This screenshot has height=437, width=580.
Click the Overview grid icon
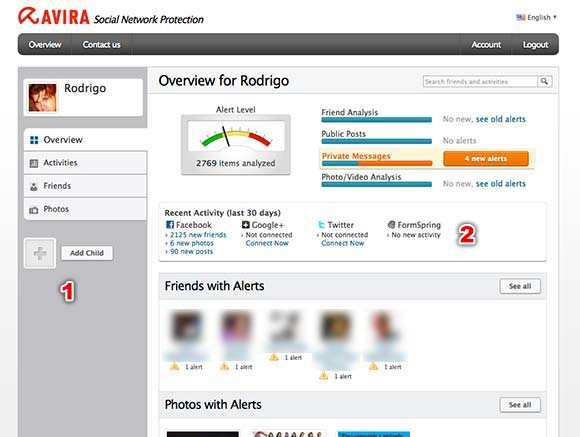(34, 140)
